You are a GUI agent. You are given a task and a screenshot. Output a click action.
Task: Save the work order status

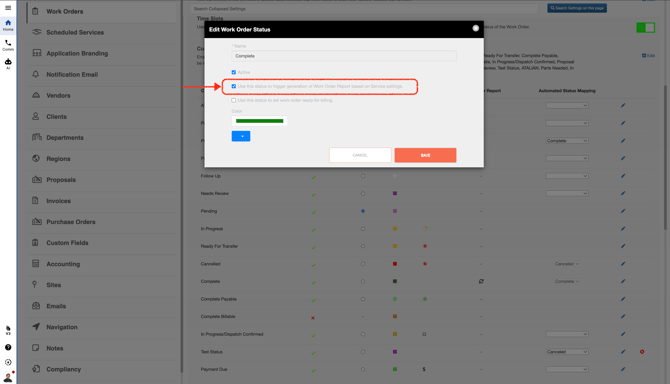click(425, 155)
